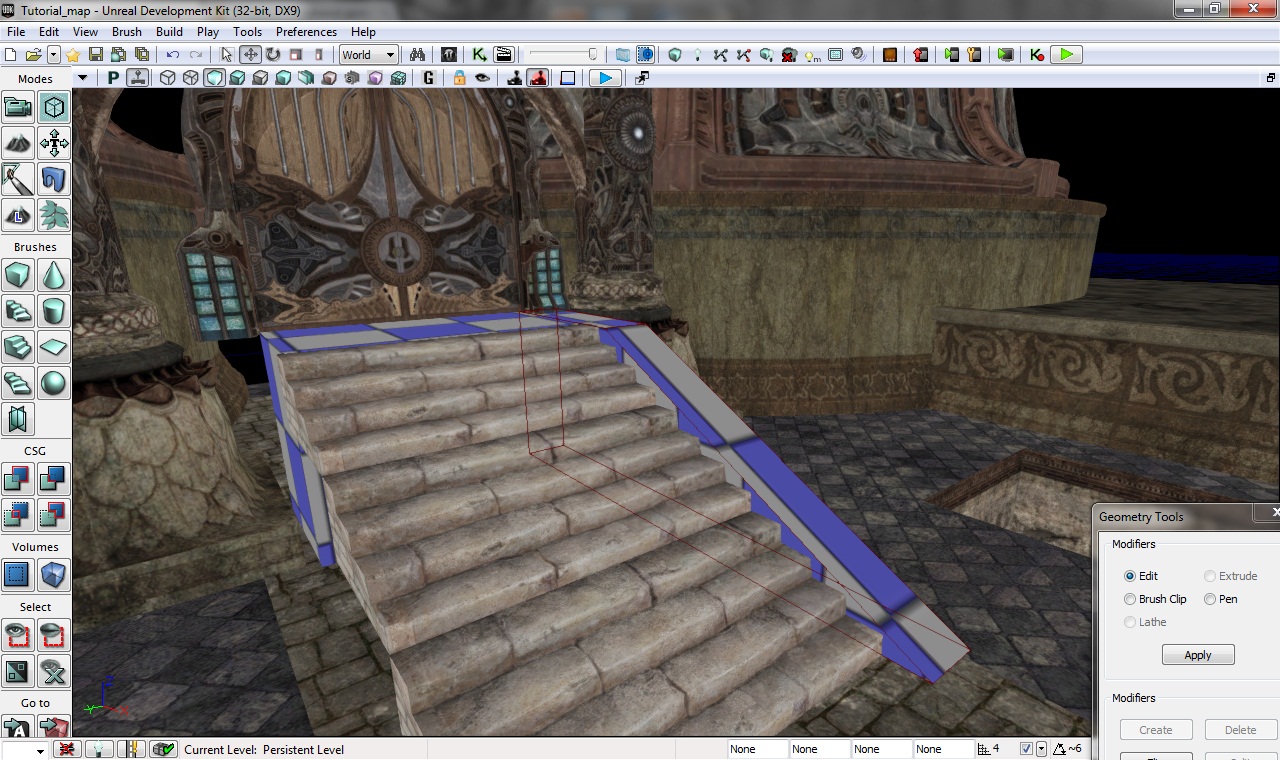Click the Save floppy disk icon
The image size is (1280, 760).
pyautogui.click(x=96, y=55)
